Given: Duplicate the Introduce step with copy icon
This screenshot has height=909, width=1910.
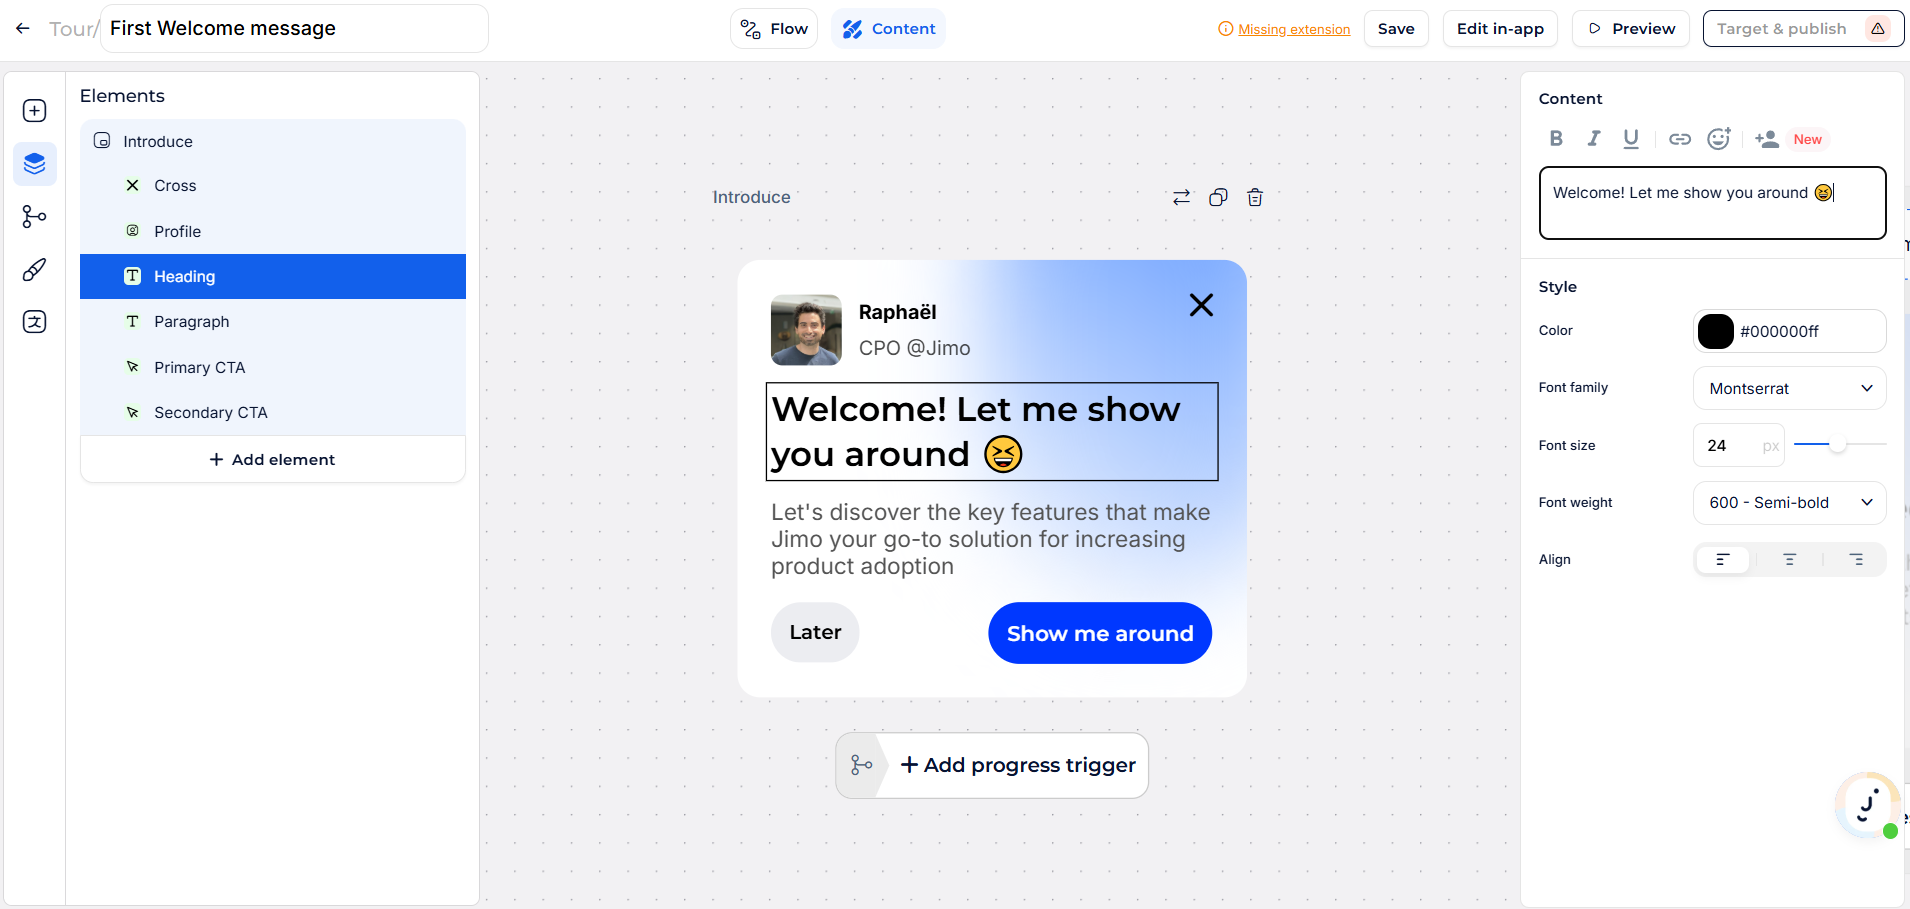Looking at the screenshot, I should pos(1218,197).
